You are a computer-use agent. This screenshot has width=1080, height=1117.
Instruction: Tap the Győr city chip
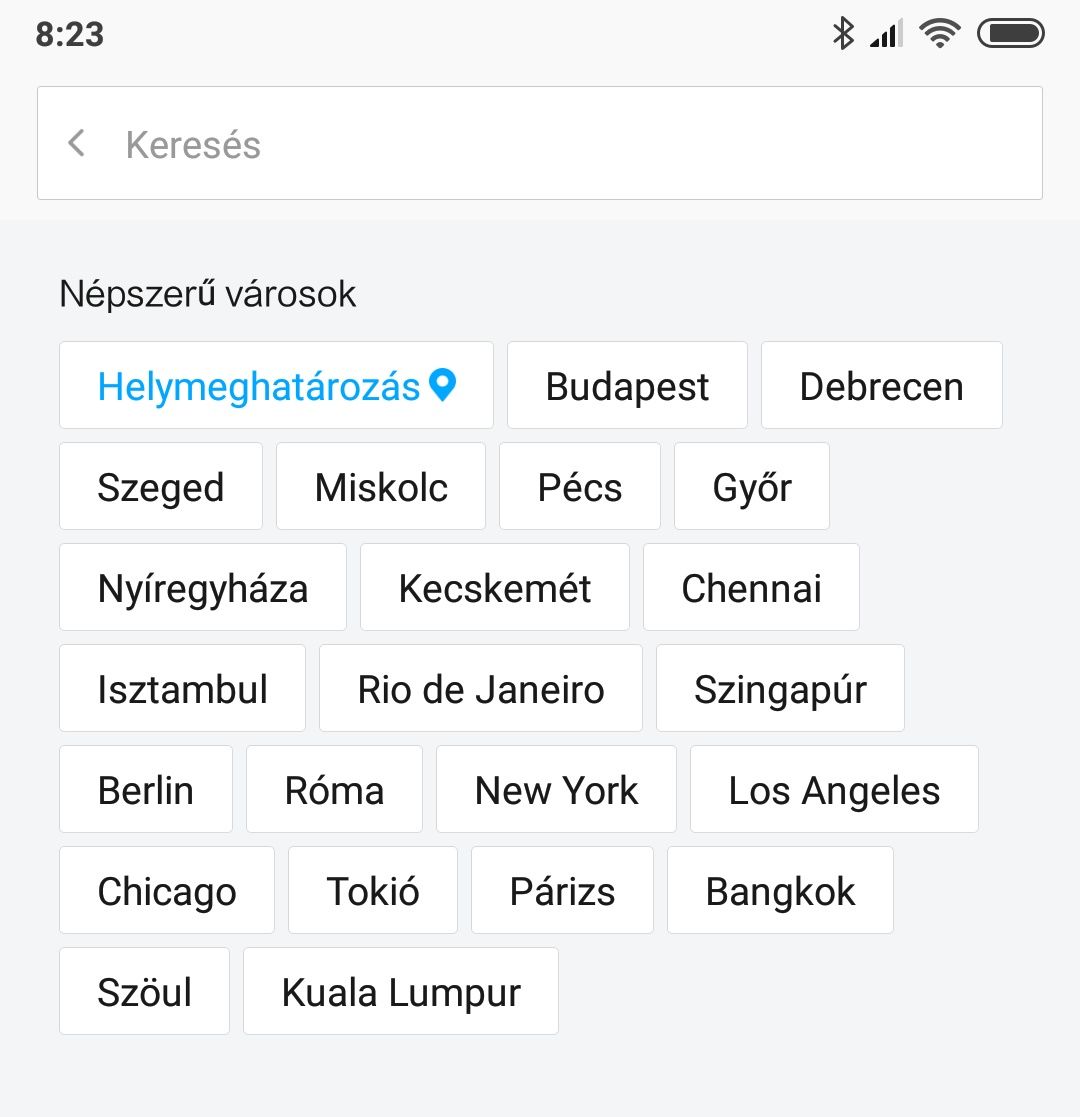click(752, 487)
